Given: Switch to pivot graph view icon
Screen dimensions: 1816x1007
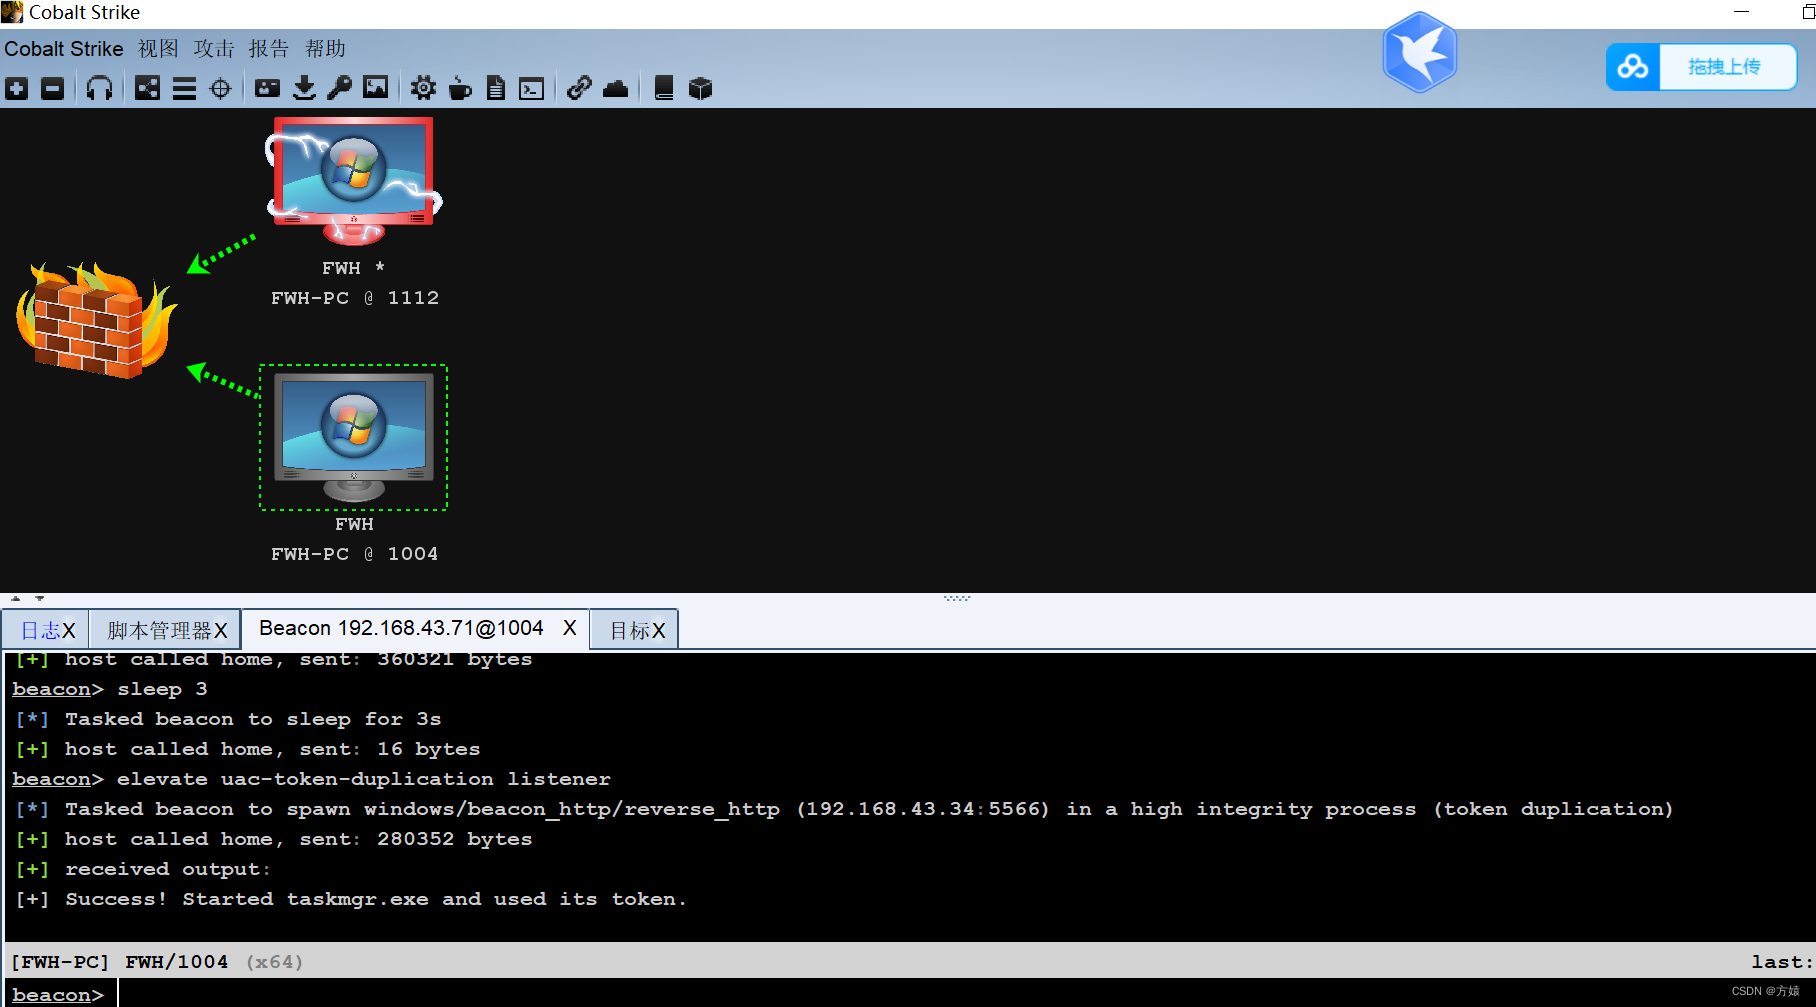Looking at the screenshot, I should [148, 89].
